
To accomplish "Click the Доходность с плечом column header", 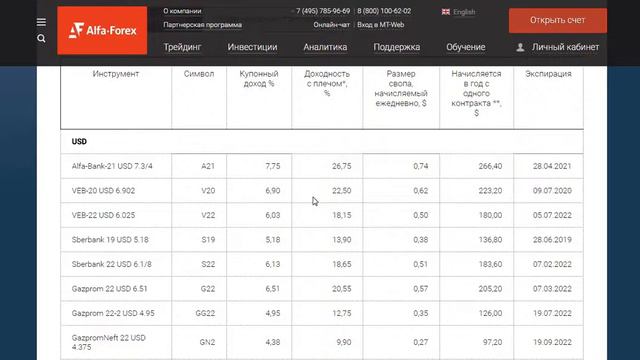I will click(x=327, y=84).
